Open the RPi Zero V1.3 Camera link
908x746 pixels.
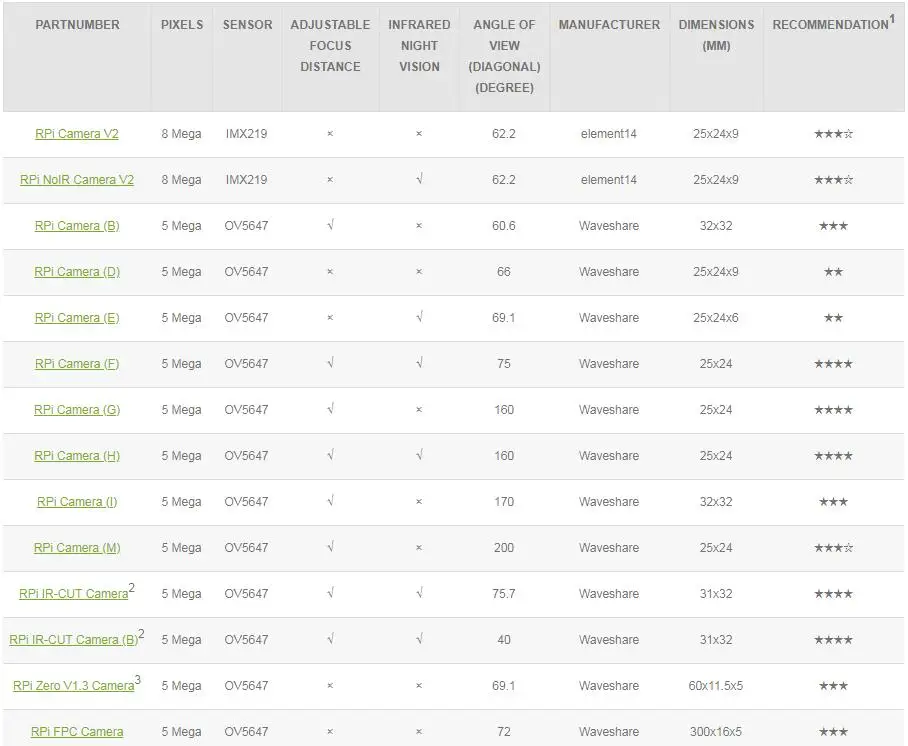(73, 686)
